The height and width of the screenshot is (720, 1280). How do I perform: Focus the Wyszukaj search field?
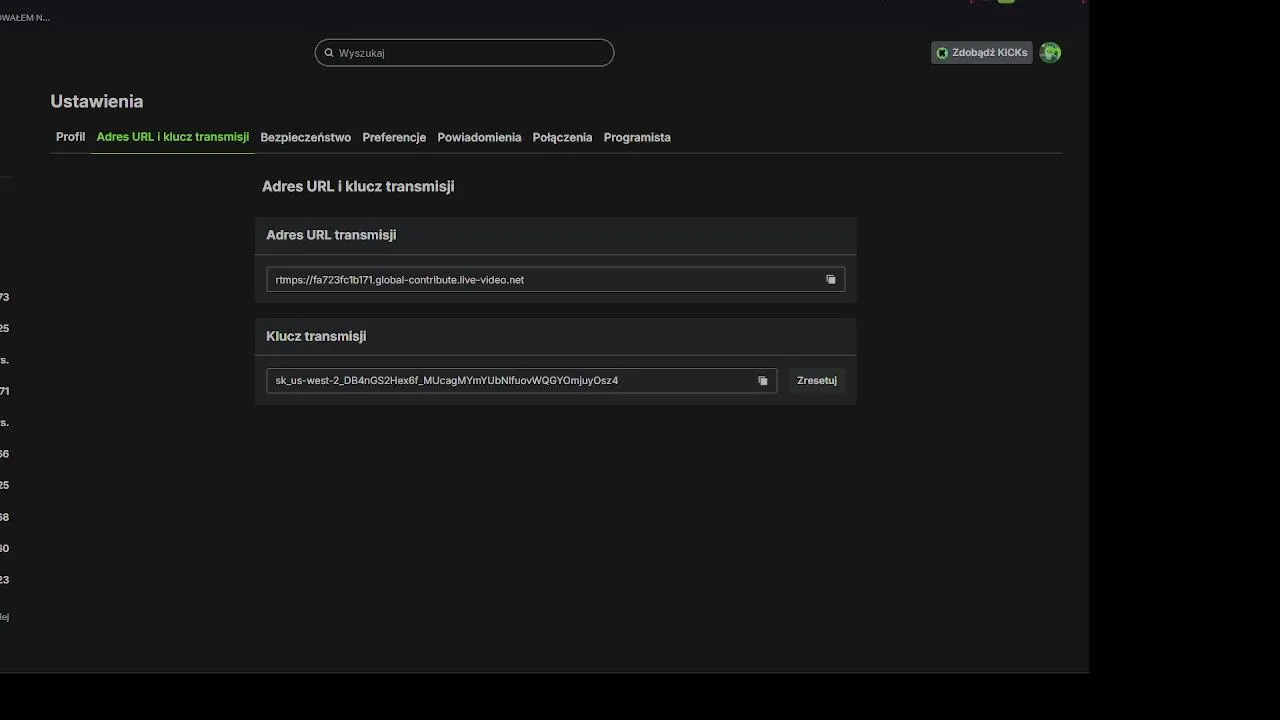coord(470,53)
